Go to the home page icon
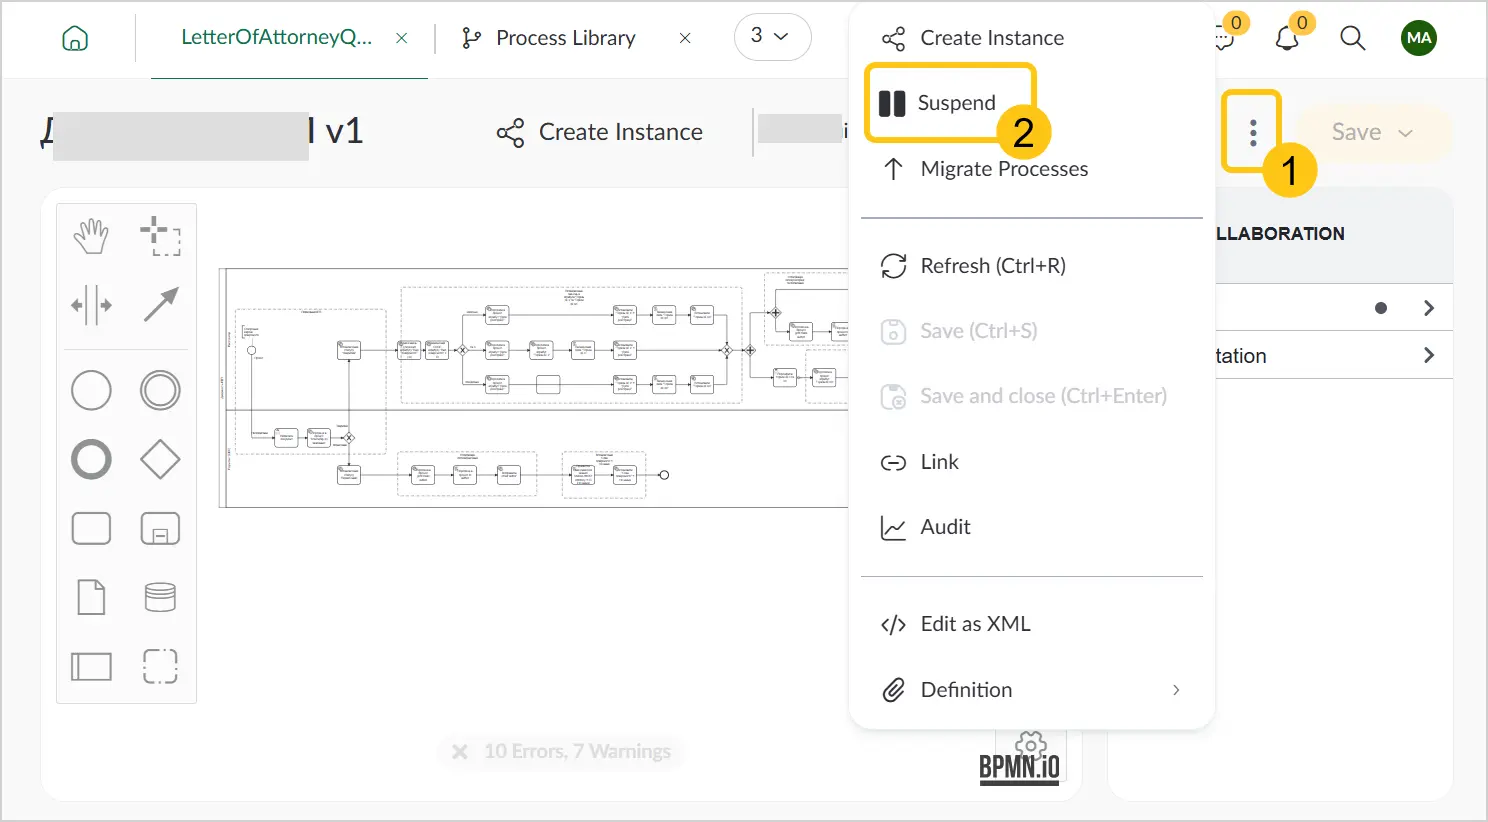 tap(75, 39)
